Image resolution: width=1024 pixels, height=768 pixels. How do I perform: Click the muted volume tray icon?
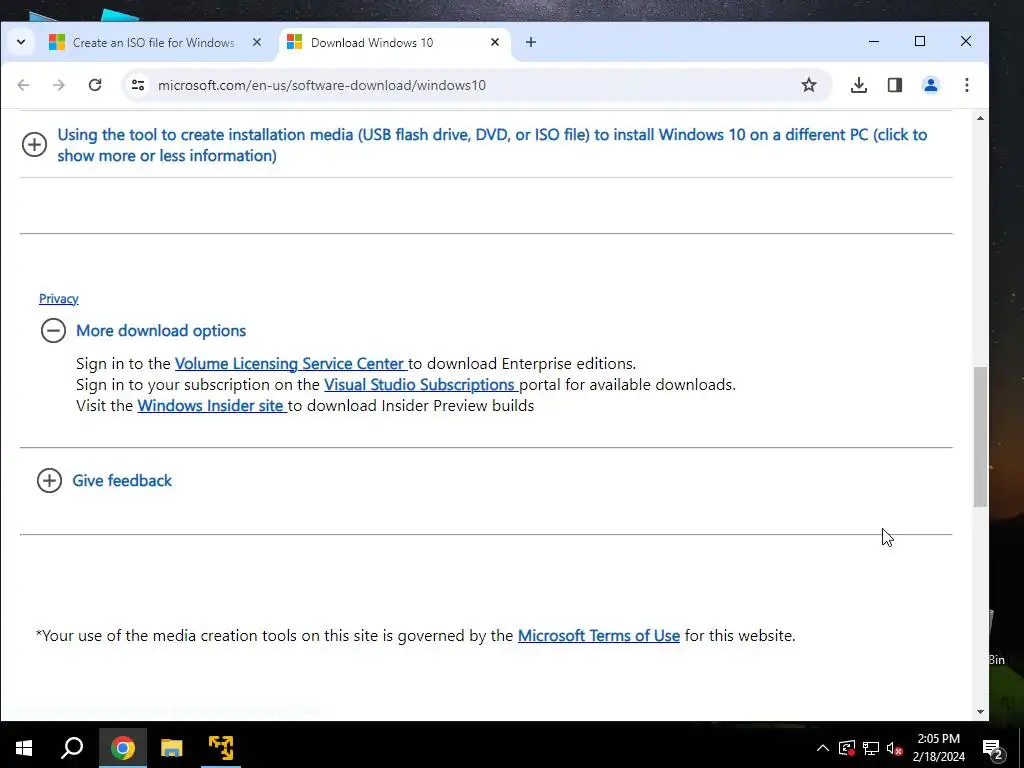(895, 748)
